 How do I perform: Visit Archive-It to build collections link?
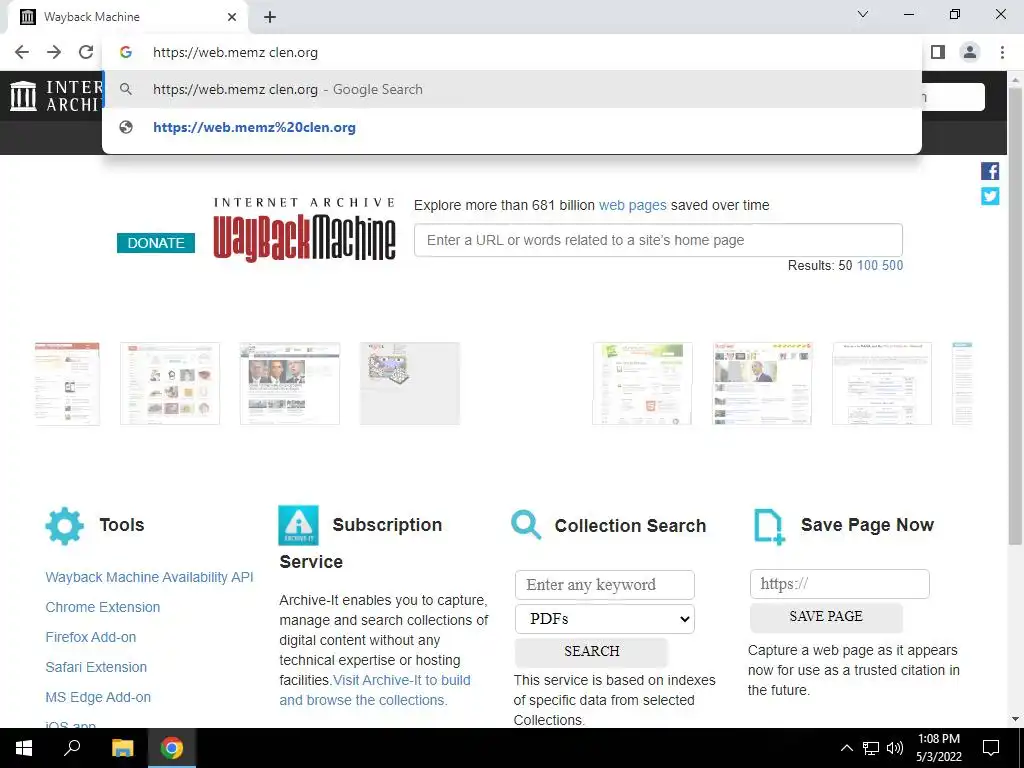coord(375,690)
